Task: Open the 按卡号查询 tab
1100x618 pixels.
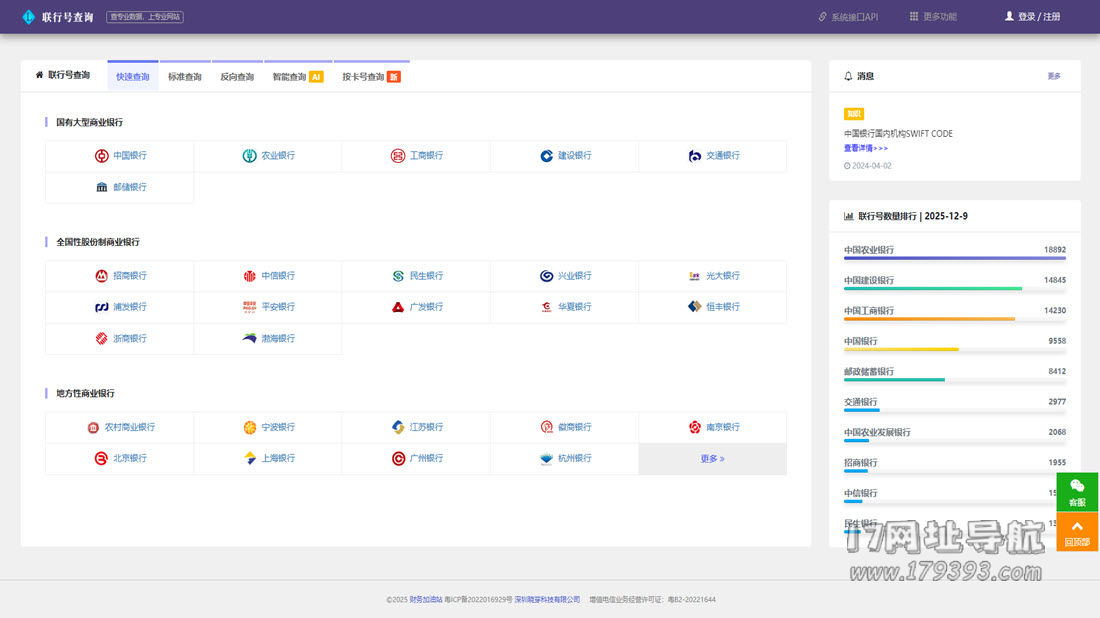Action: pyautogui.click(x=371, y=77)
